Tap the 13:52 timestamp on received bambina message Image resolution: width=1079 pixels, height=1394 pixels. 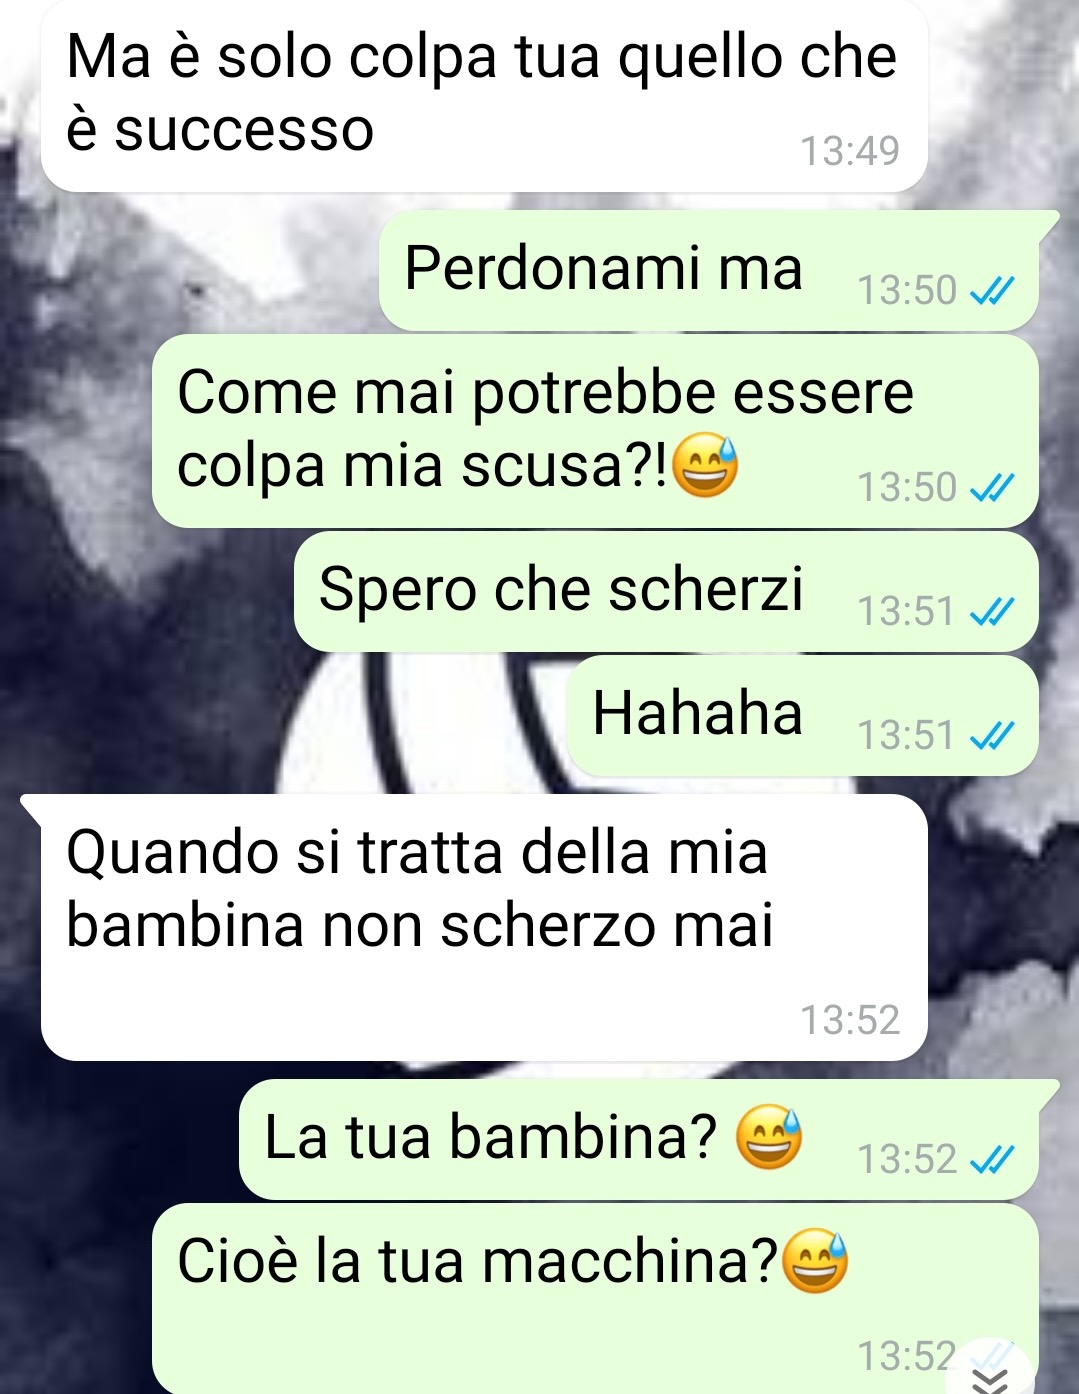pyautogui.click(x=850, y=1020)
